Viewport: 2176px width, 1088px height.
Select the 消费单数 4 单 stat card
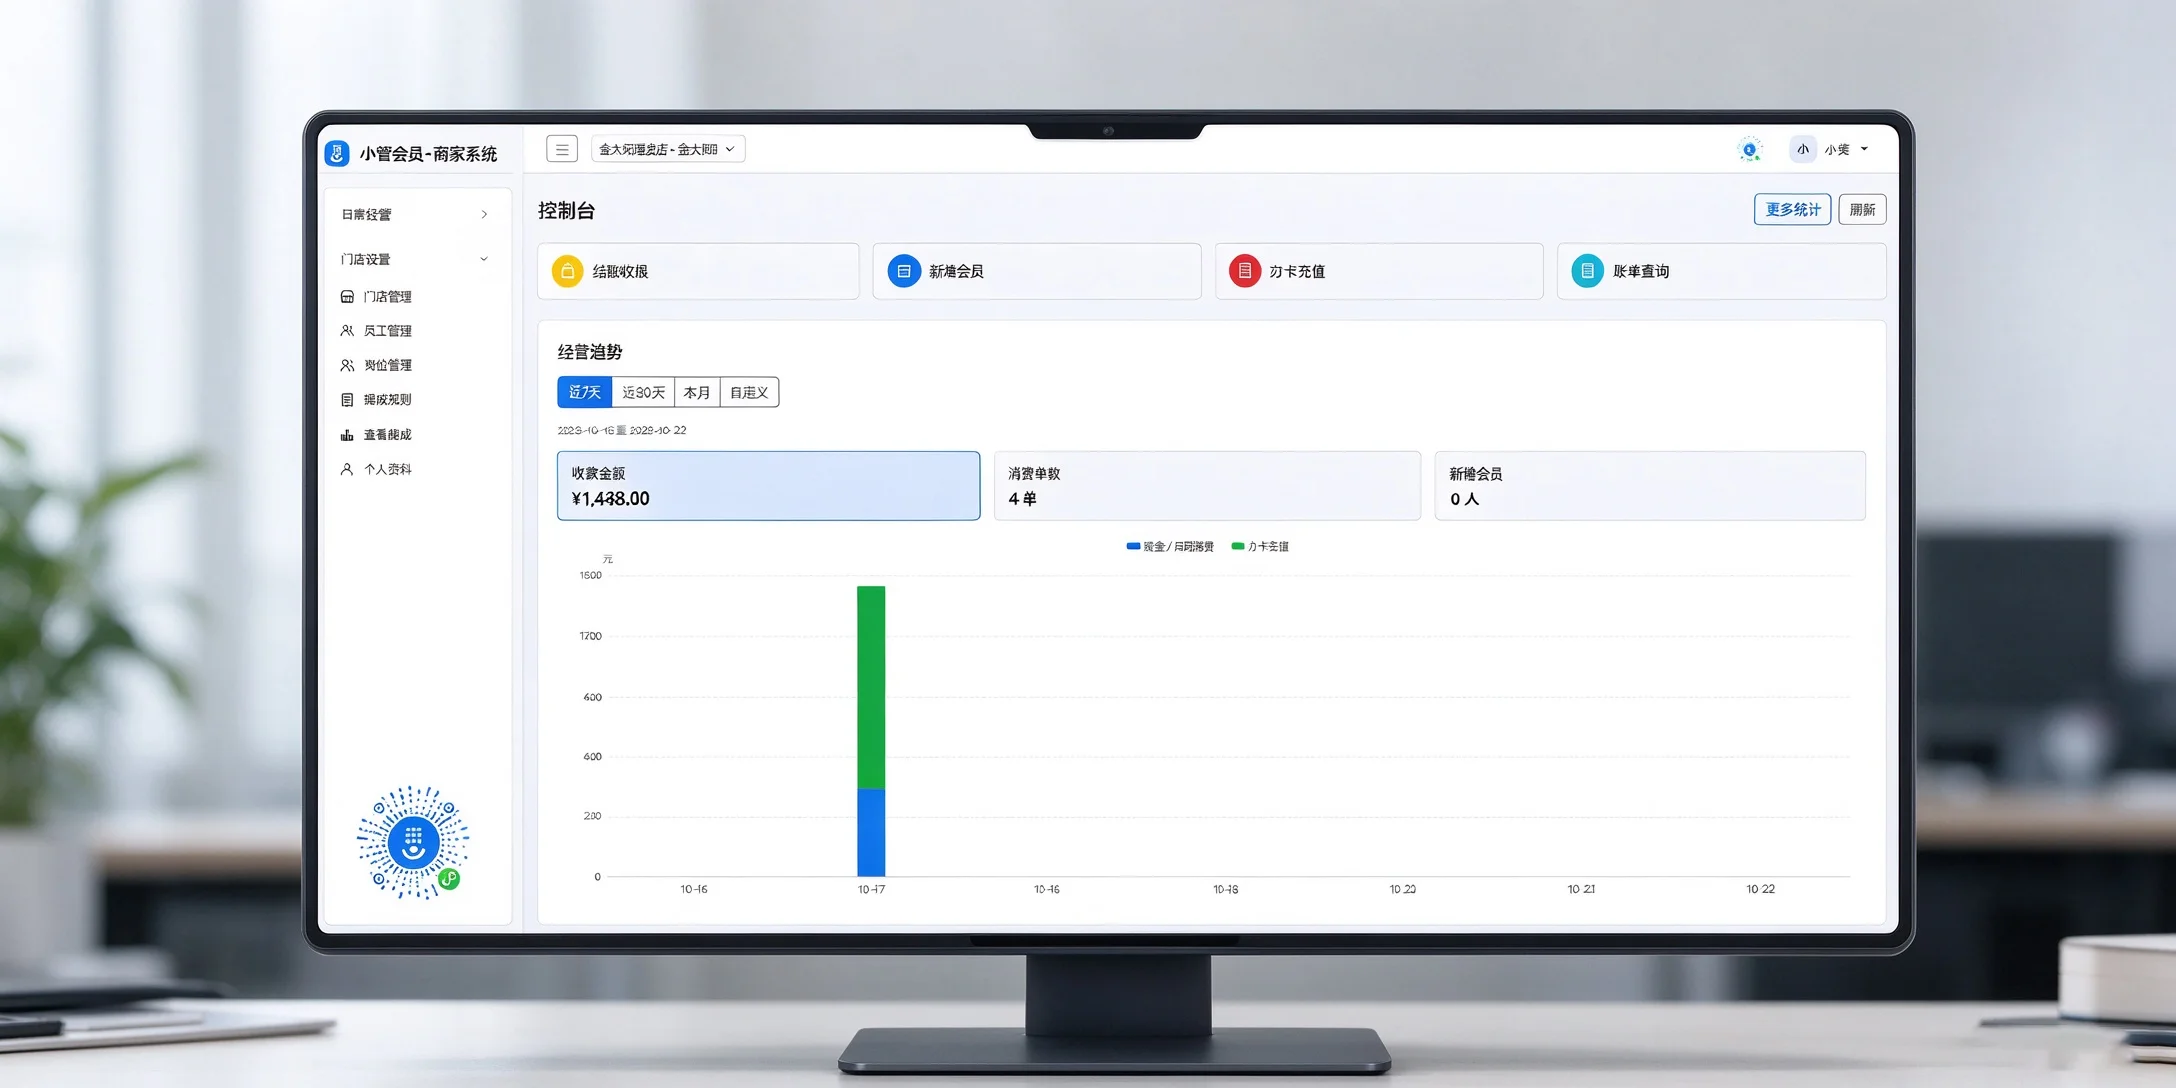coord(1207,485)
